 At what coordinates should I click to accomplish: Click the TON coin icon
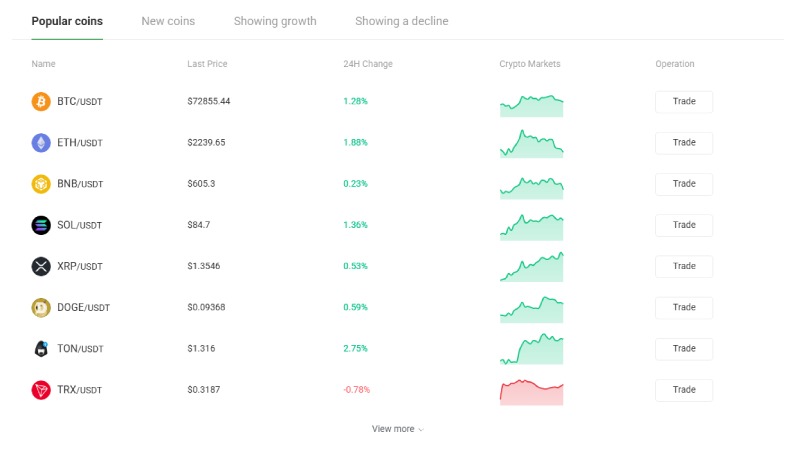41,349
